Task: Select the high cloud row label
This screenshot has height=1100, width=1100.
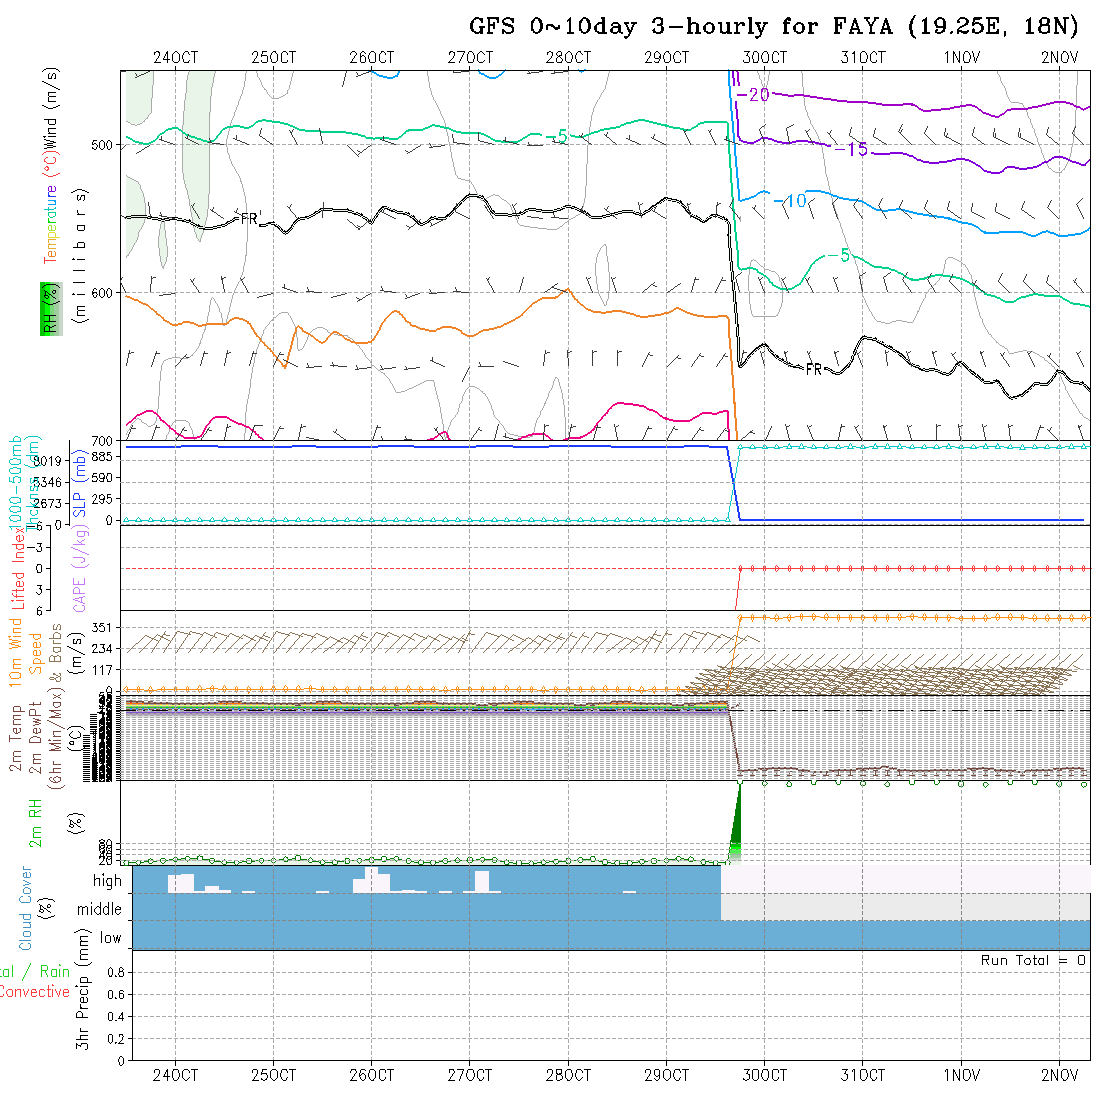Action: tap(107, 881)
